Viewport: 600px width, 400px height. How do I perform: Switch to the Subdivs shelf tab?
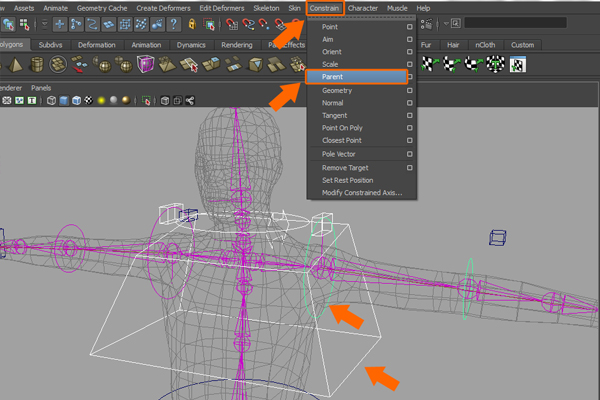pyautogui.click(x=50, y=45)
